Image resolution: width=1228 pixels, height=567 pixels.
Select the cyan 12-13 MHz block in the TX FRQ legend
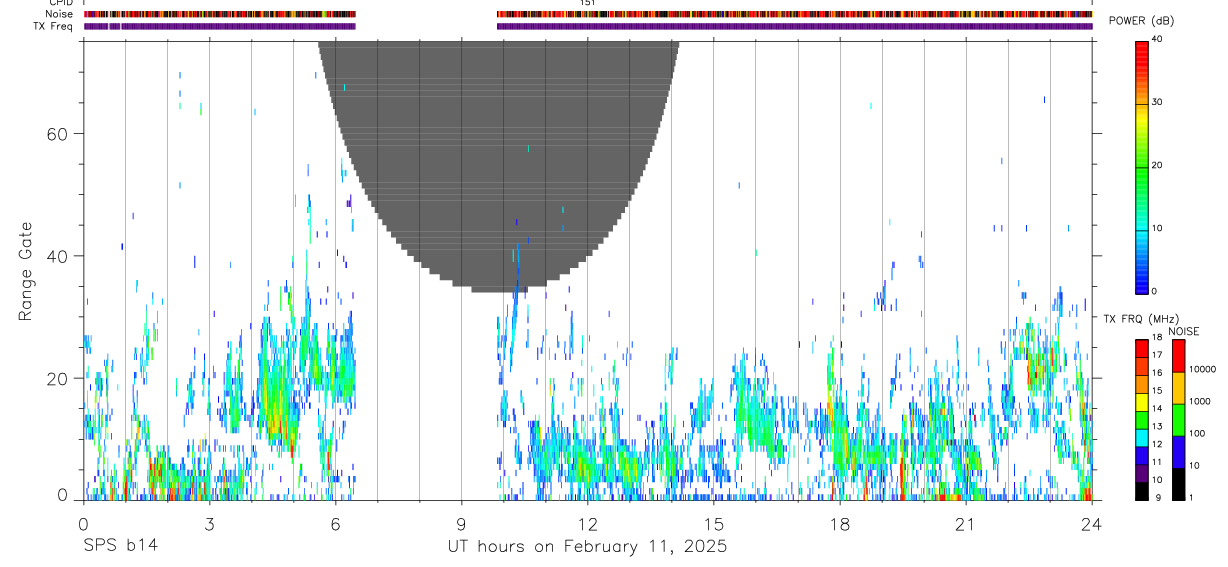(1141, 436)
